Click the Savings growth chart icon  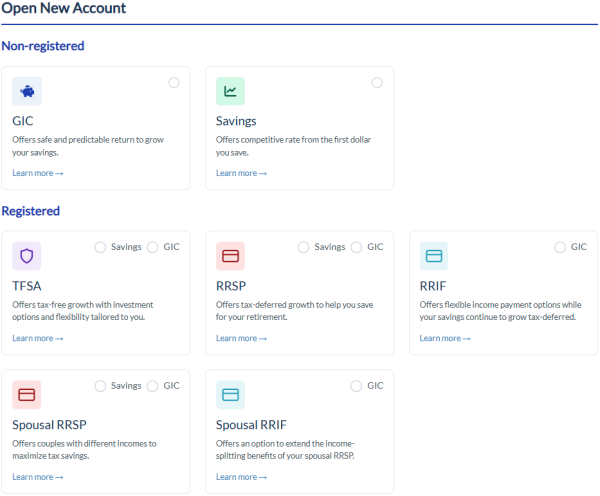(x=231, y=91)
